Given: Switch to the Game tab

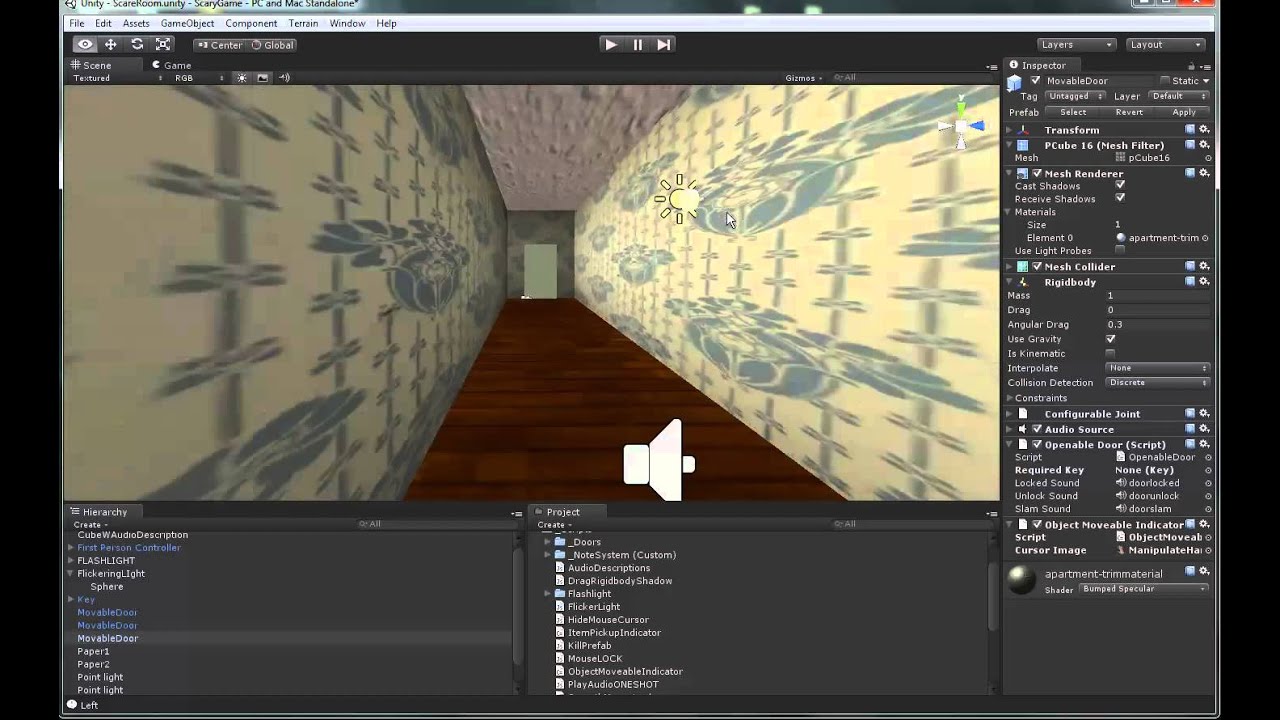Looking at the screenshot, I should 170,65.
